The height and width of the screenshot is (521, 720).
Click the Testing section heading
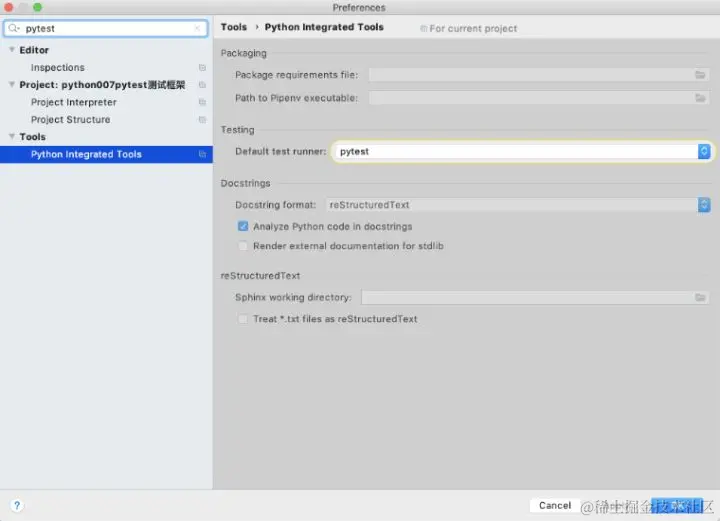pos(237,130)
